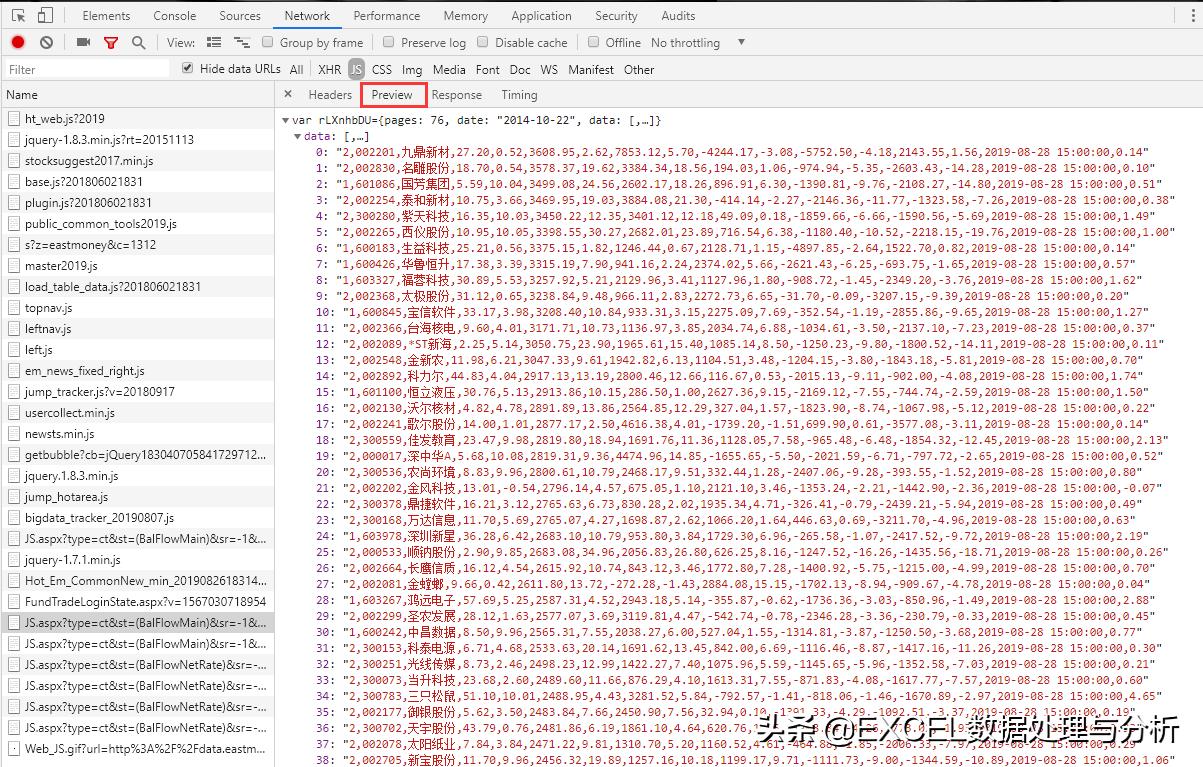
Task: Search network requests with magnifier icon
Action: pos(137,42)
